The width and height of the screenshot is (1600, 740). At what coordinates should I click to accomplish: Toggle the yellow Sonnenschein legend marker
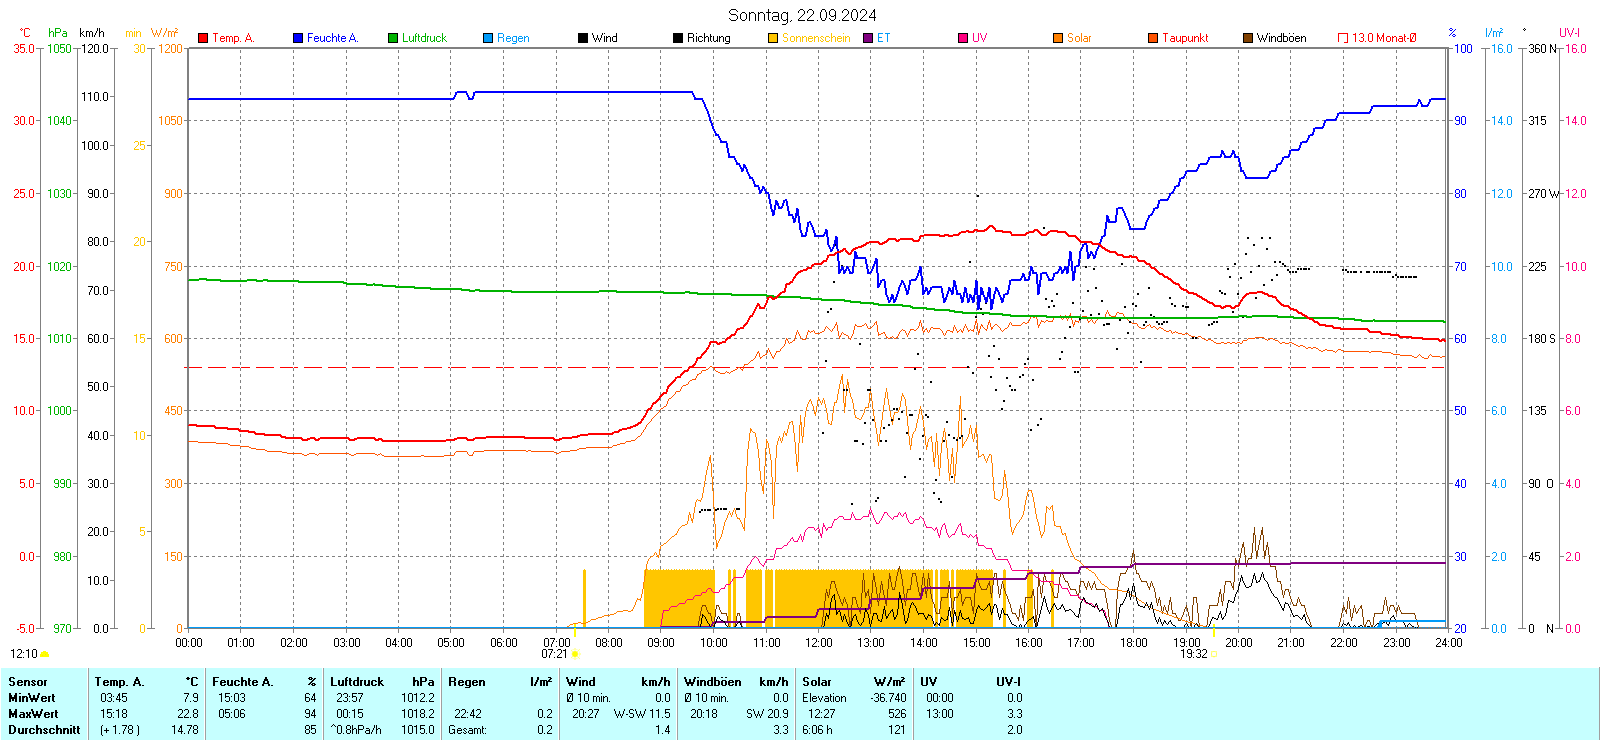pyautogui.click(x=773, y=38)
